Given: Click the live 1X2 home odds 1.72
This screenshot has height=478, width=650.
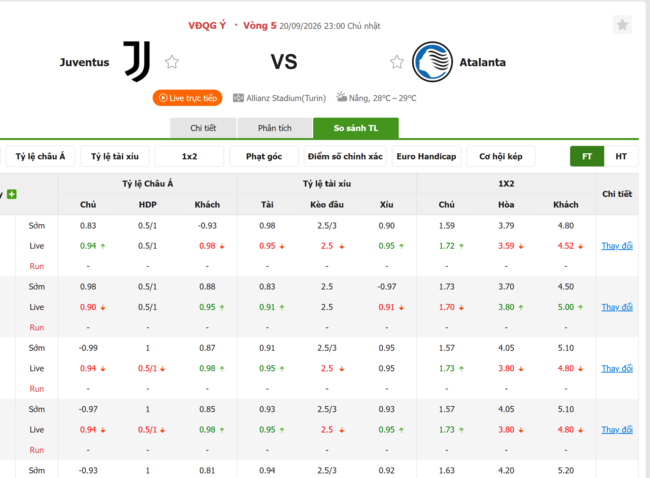Looking at the screenshot, I should (x=446, y=246).
